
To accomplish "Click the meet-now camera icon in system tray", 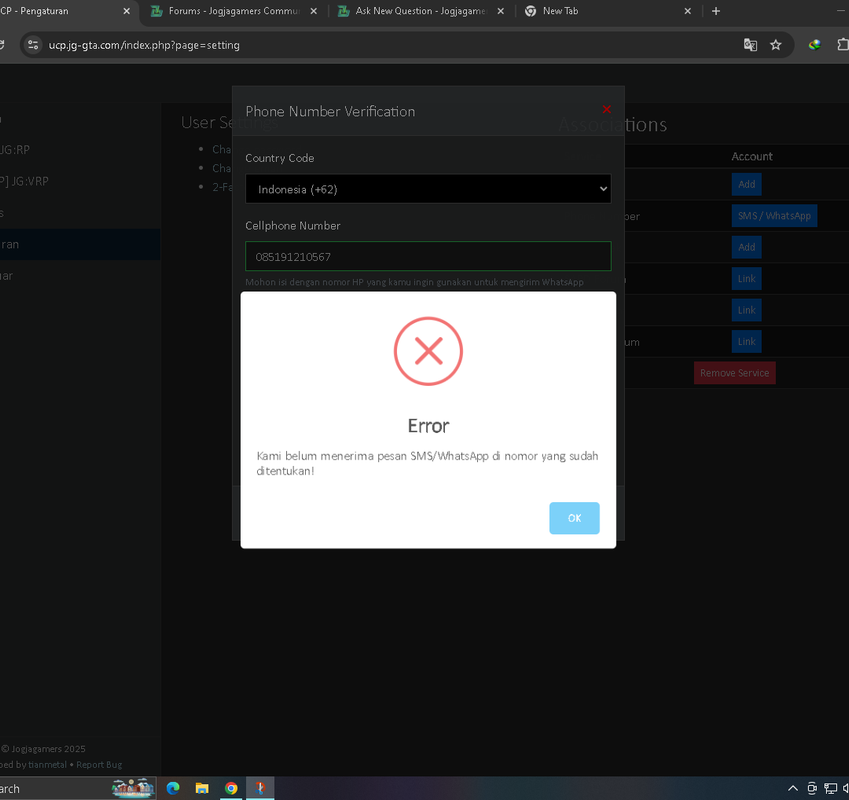I will (812, 788).
